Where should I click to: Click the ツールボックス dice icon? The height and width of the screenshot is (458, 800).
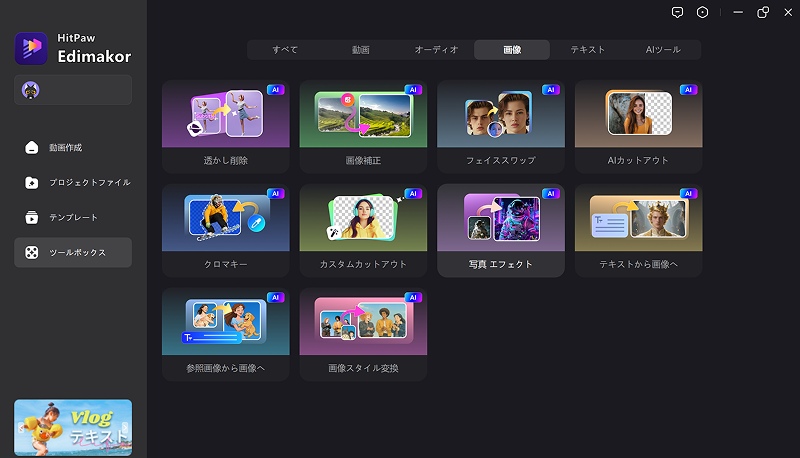coord(32,252)
